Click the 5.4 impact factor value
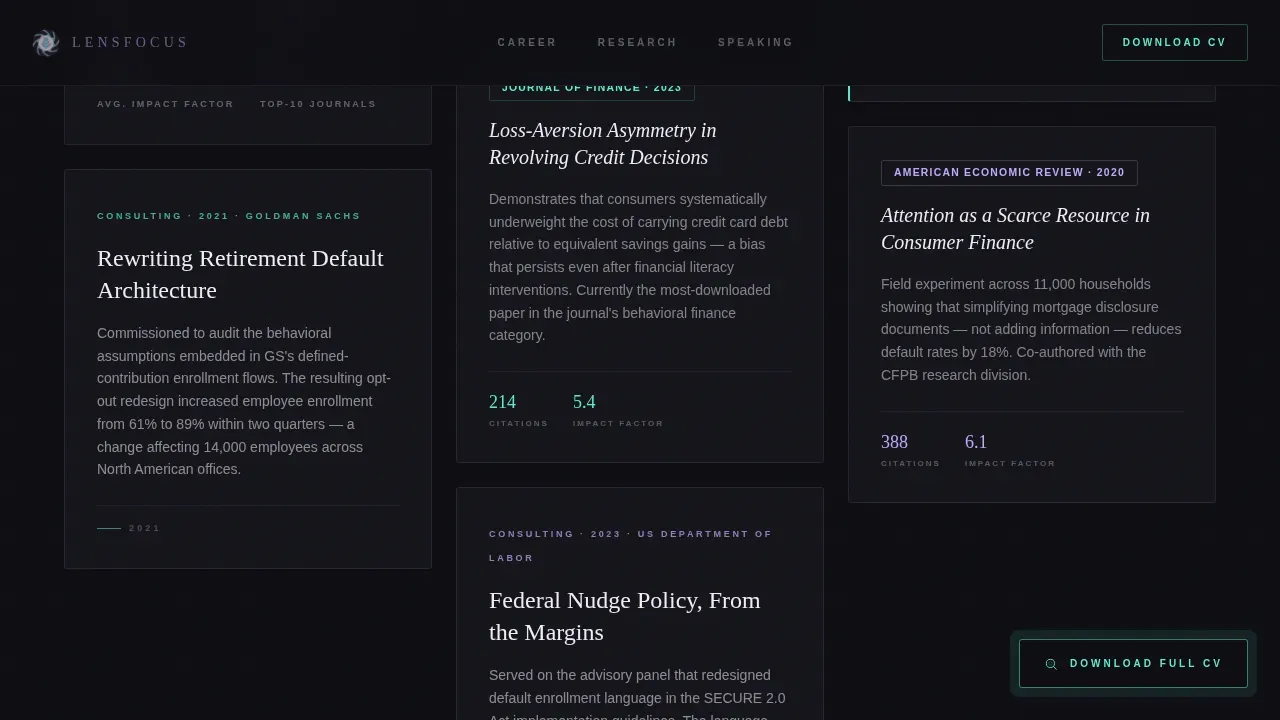 [x=584, y=402]
